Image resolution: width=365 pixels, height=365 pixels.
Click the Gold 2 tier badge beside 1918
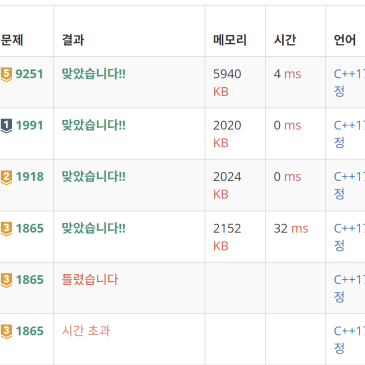[6, 177]
